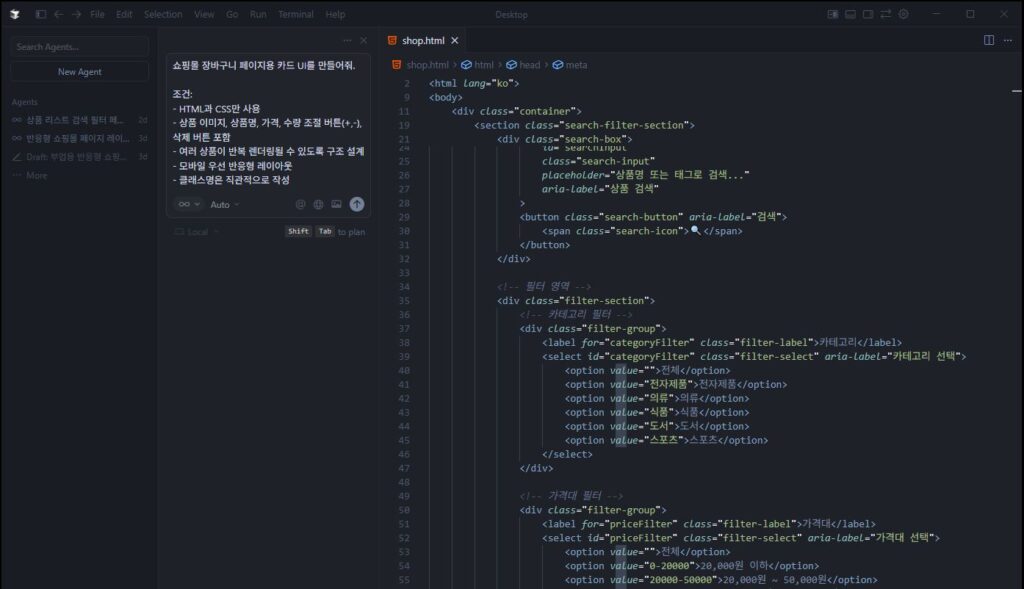This screenshot has width=1024, height=589.
Task: Open the Run menu
Action: pyautogui.click(x=260, y=14)
